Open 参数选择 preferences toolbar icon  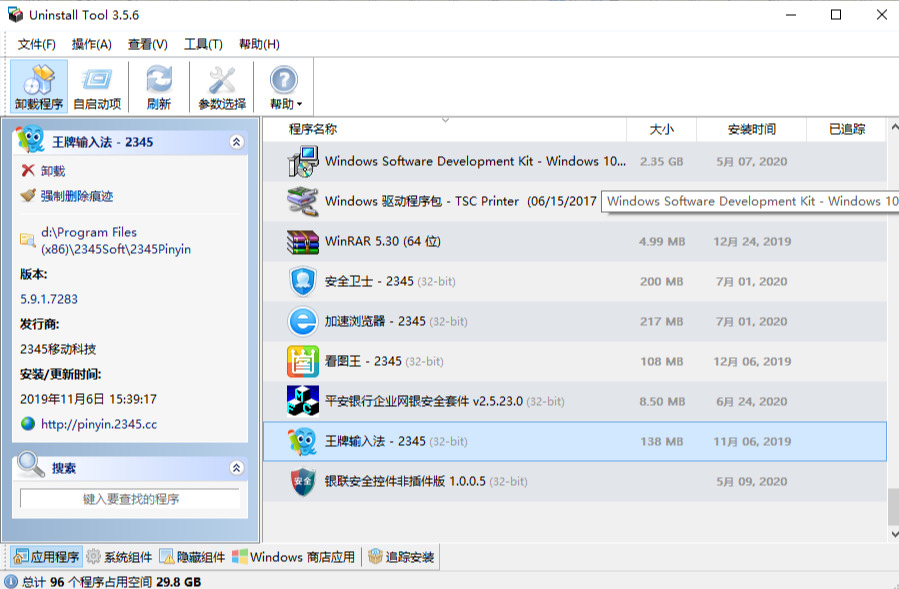pos(222,87)
